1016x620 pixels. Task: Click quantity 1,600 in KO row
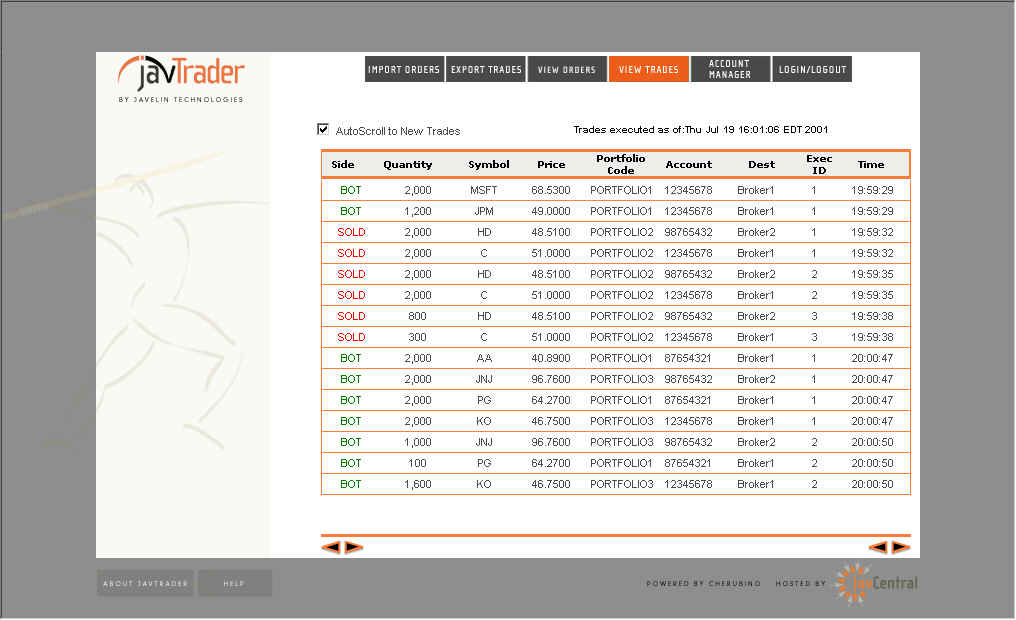coord(417,484)
